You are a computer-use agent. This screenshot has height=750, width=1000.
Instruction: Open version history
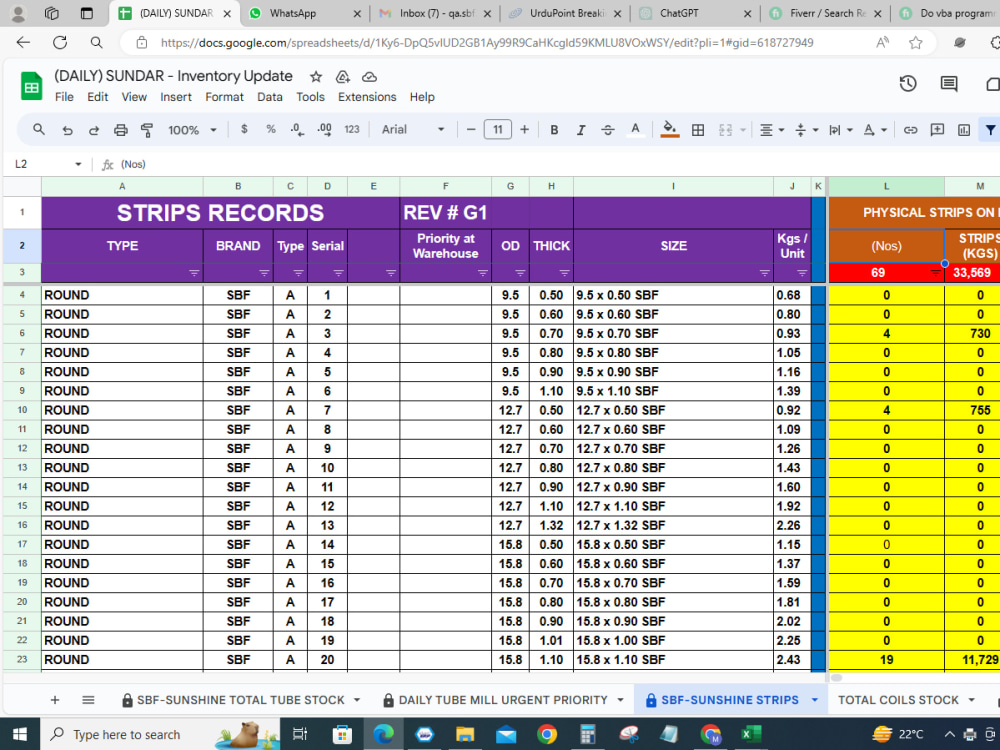(x=908, y=84)
